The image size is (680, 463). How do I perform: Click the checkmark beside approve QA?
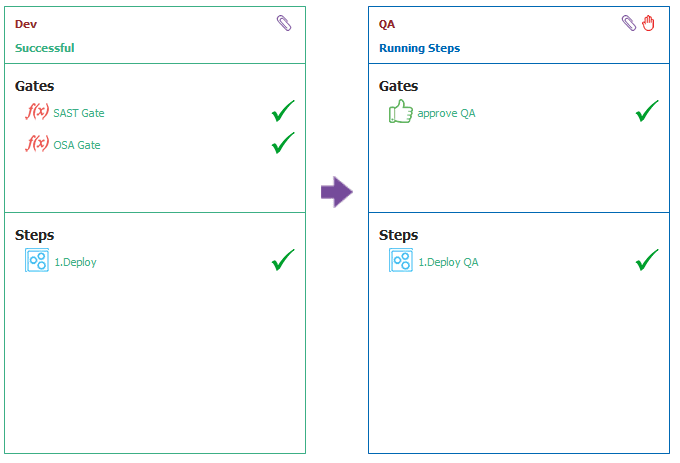pyautogui.click(x=647, y=111)
